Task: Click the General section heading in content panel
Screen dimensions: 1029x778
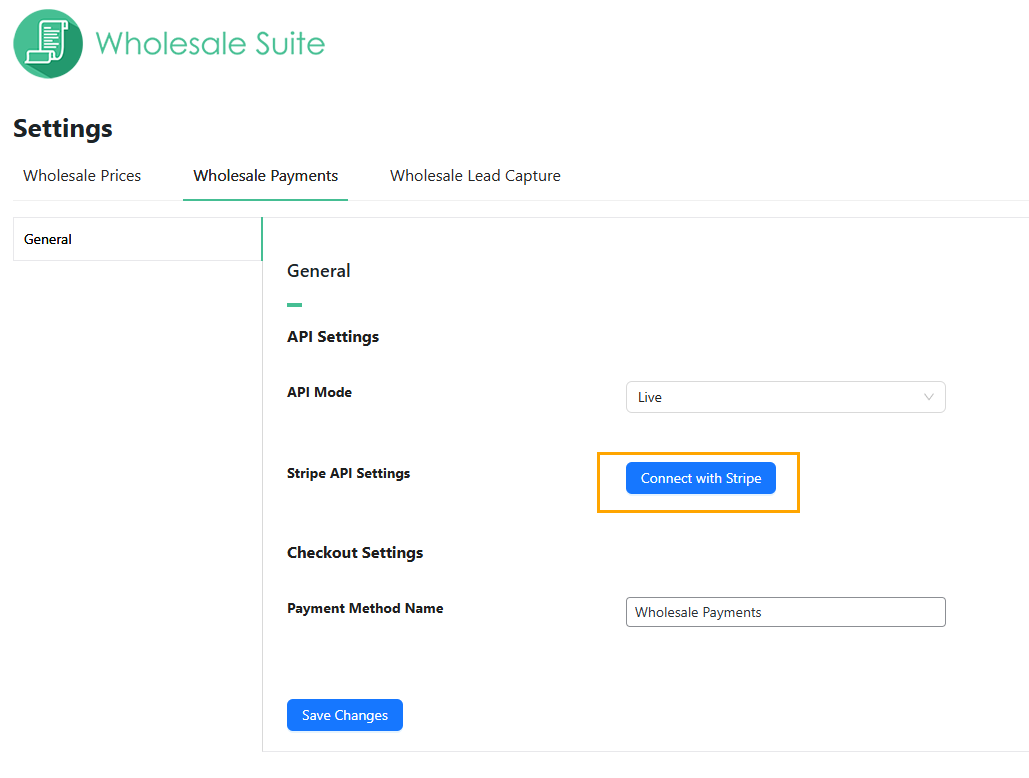Action: [x=318, y=271]
